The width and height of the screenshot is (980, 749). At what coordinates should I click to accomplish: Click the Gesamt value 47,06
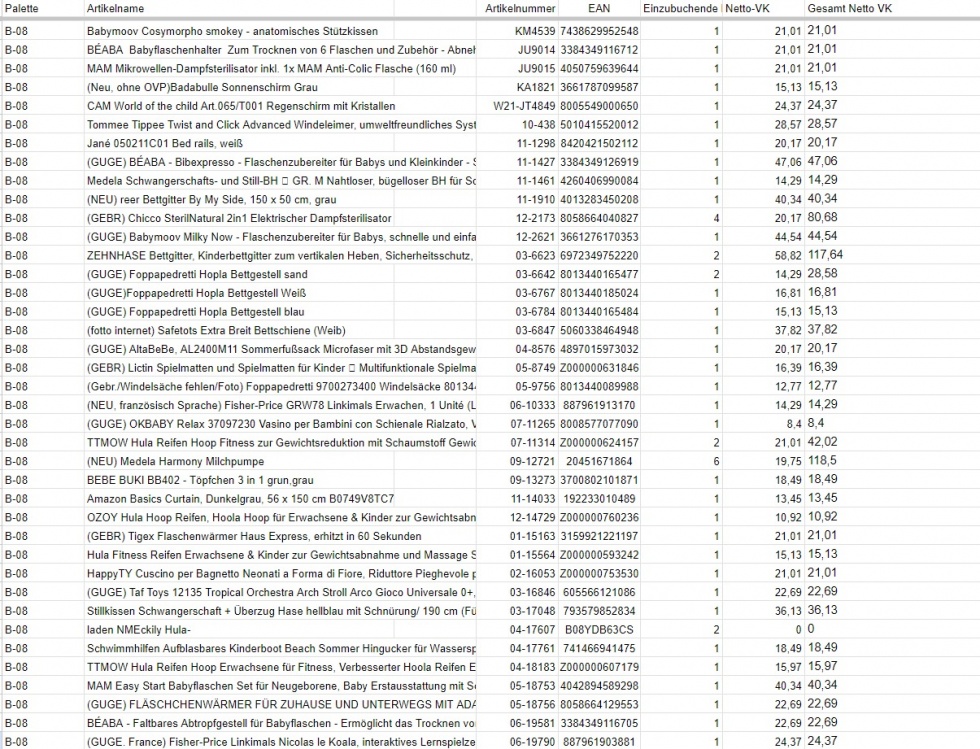(822, 161)
